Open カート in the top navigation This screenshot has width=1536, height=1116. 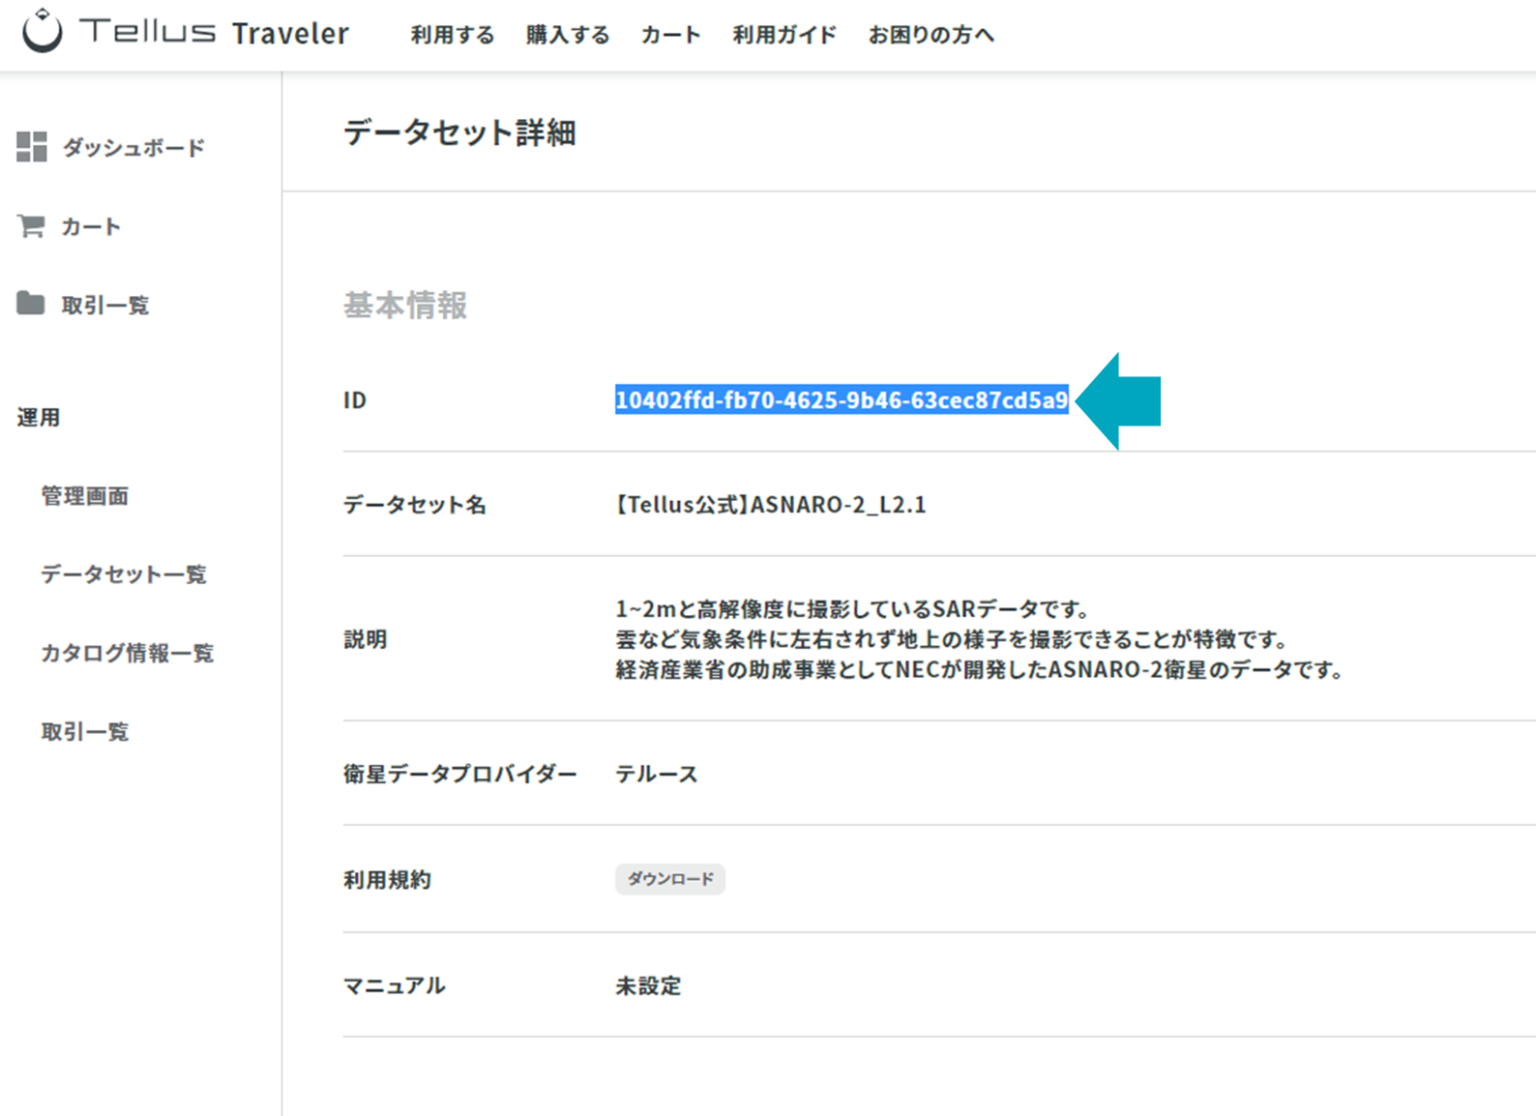670,35
